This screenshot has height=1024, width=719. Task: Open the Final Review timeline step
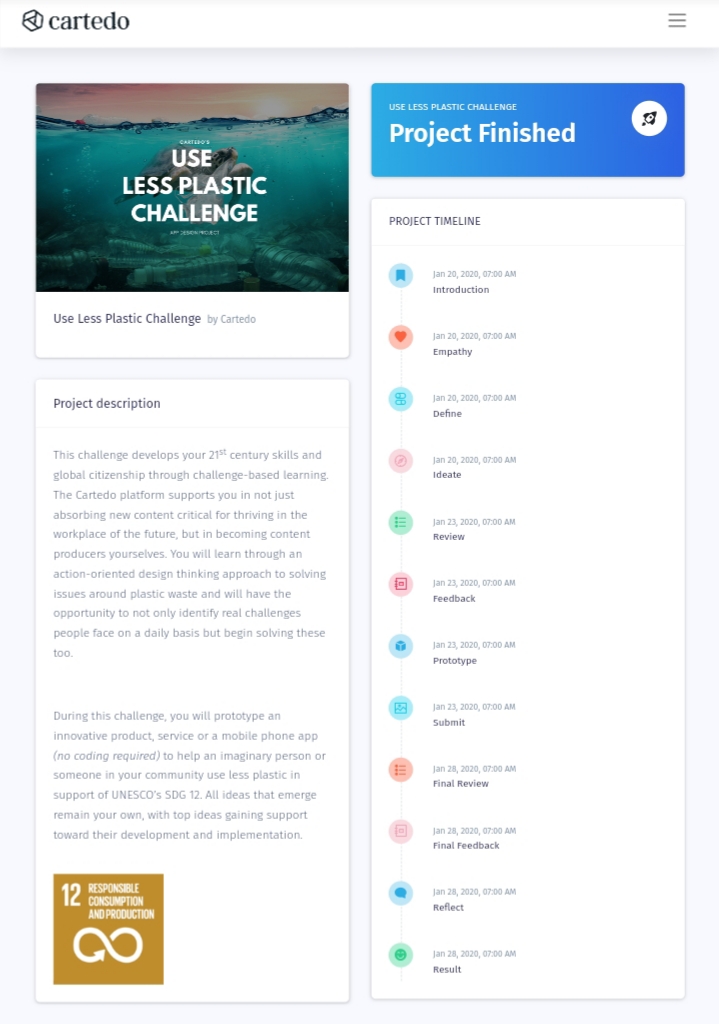460,783
